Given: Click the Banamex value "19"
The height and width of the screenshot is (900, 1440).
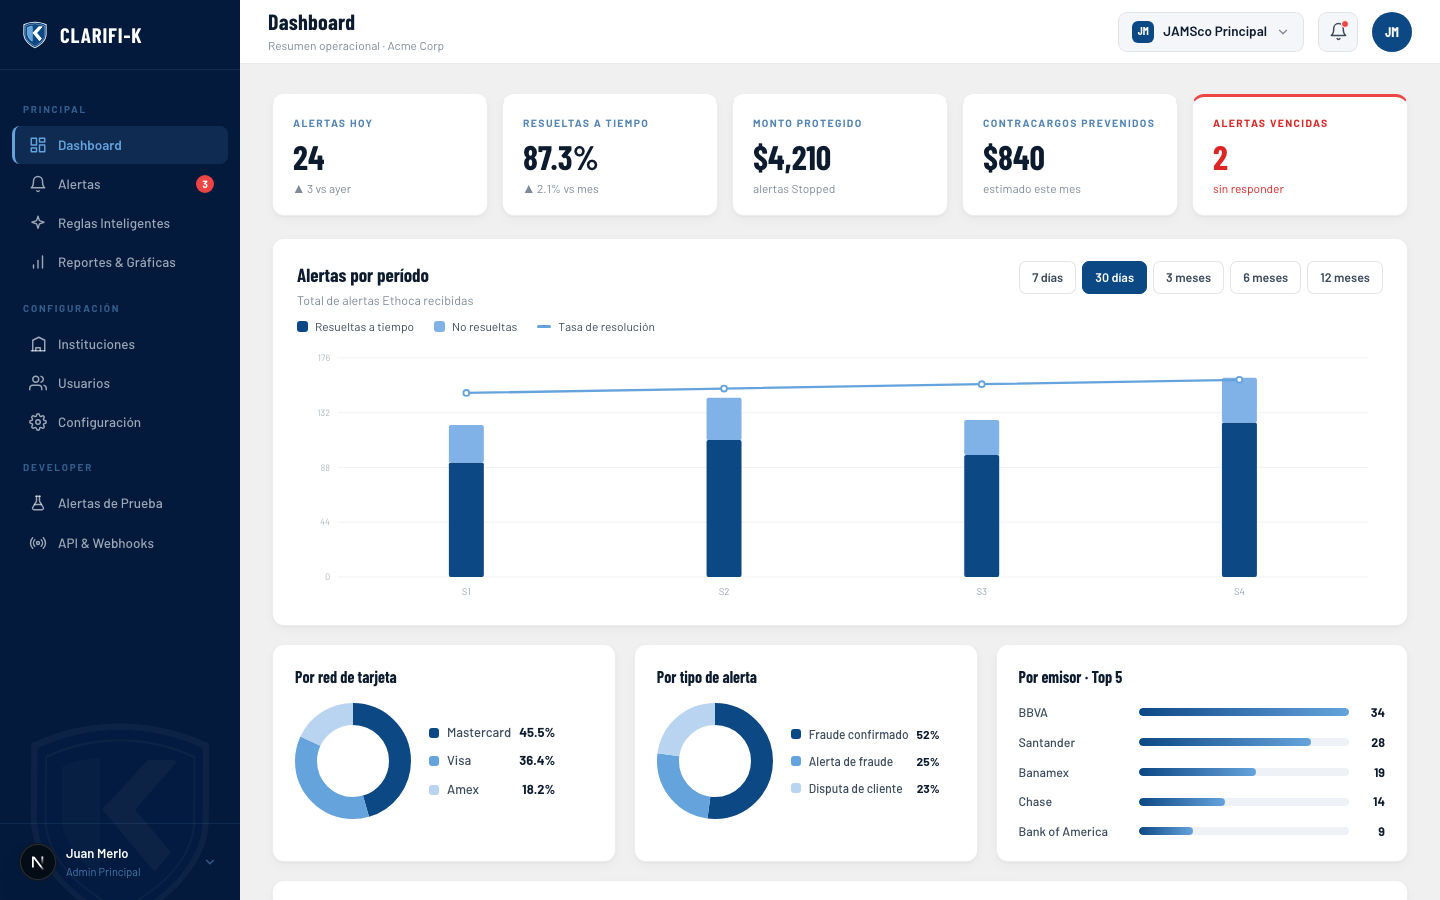Looking at the screenshot, I should click(x=1379, y=772).
